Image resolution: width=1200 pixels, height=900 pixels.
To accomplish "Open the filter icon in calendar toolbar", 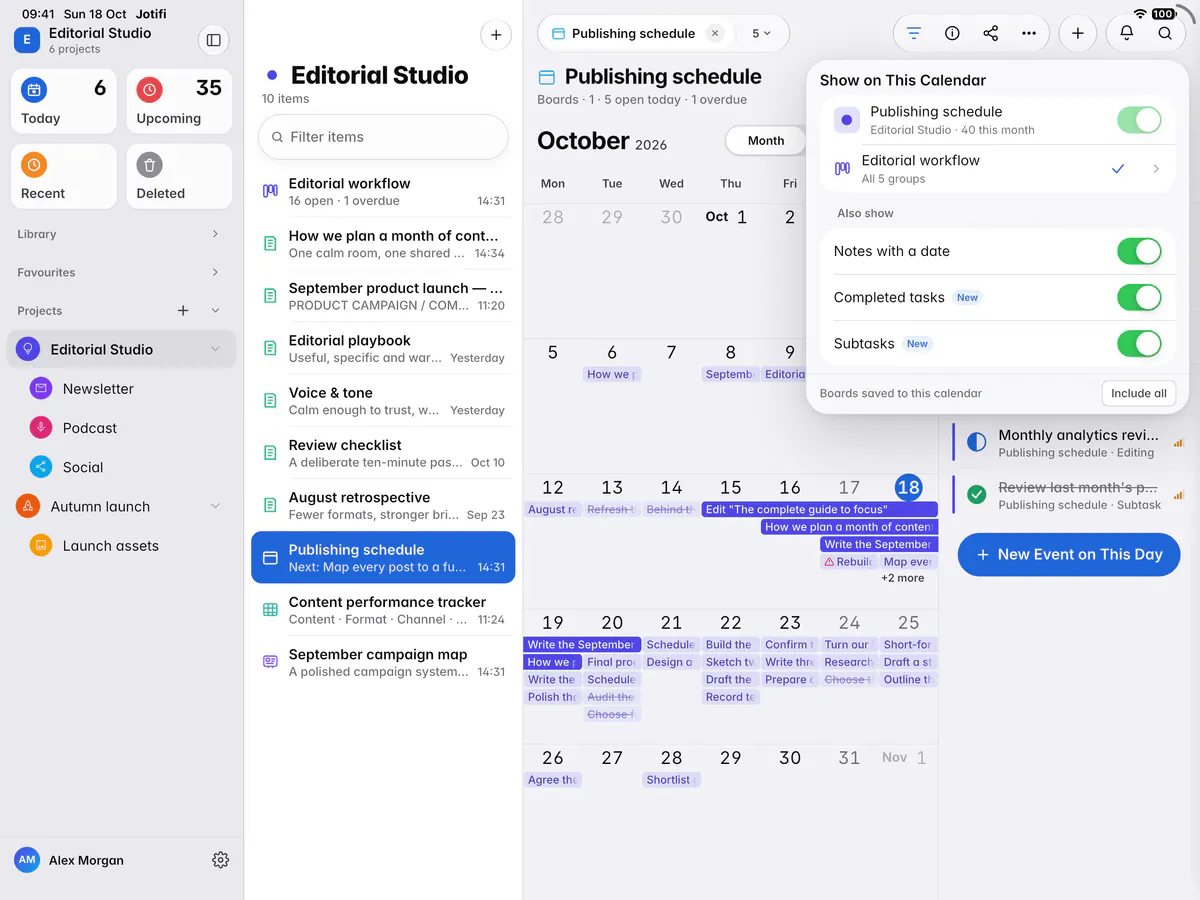I will [x=914, y=33].
